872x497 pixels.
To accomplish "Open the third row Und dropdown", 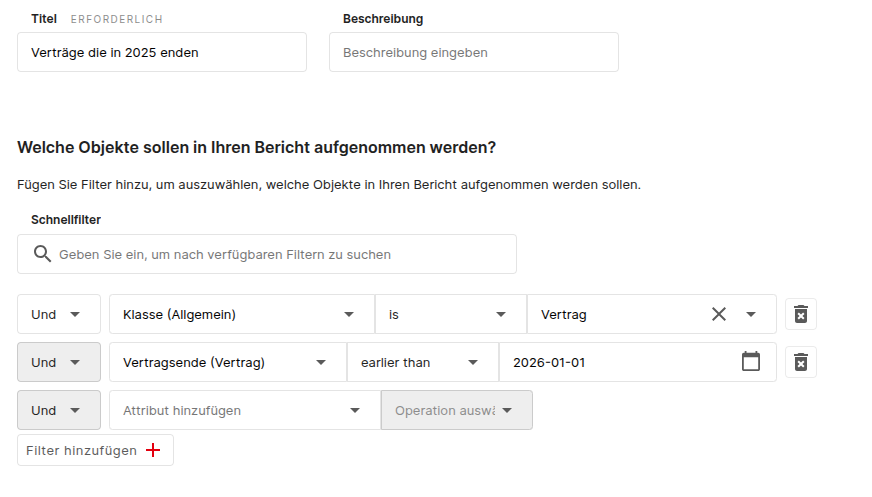I will [58, 410].
